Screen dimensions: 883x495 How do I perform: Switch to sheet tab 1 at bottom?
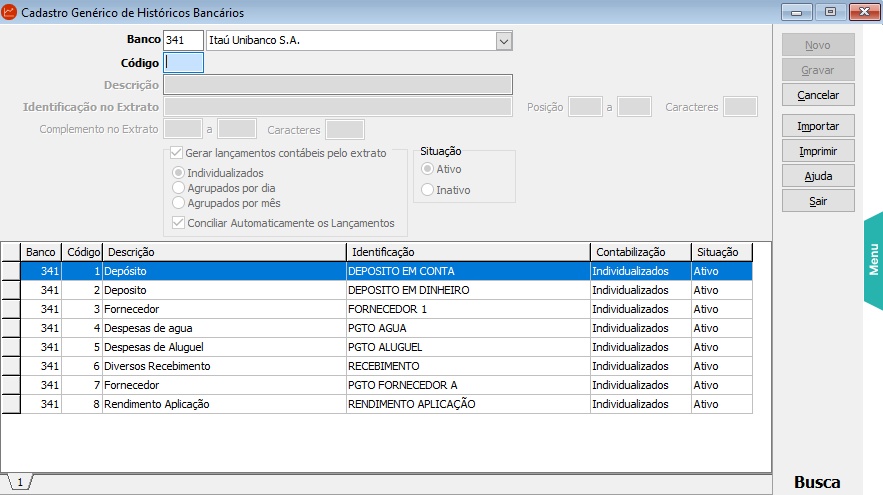(18, 482)
